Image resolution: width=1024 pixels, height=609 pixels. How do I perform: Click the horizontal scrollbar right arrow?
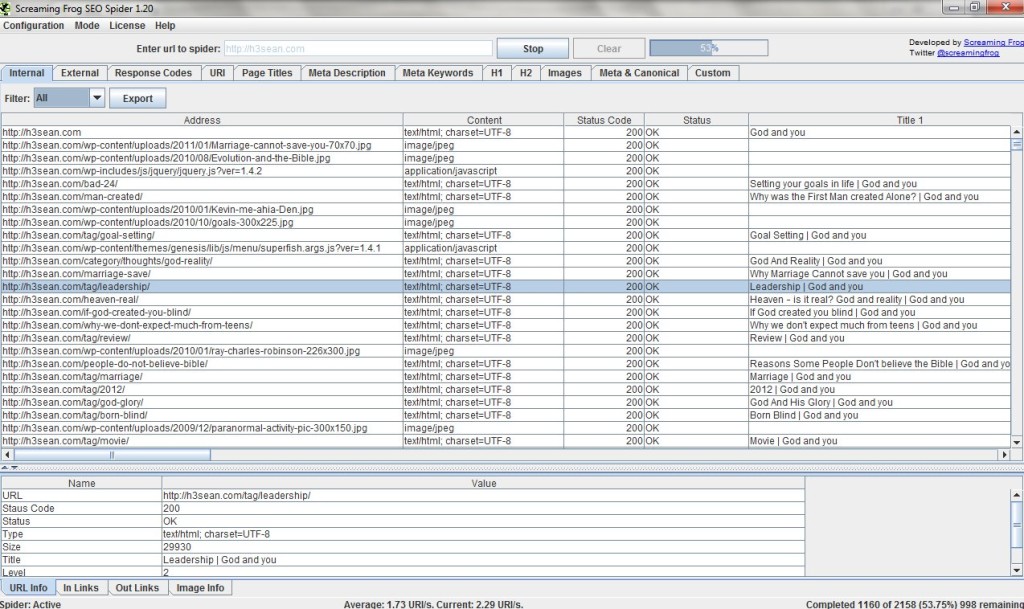[x=1003, y=454]
